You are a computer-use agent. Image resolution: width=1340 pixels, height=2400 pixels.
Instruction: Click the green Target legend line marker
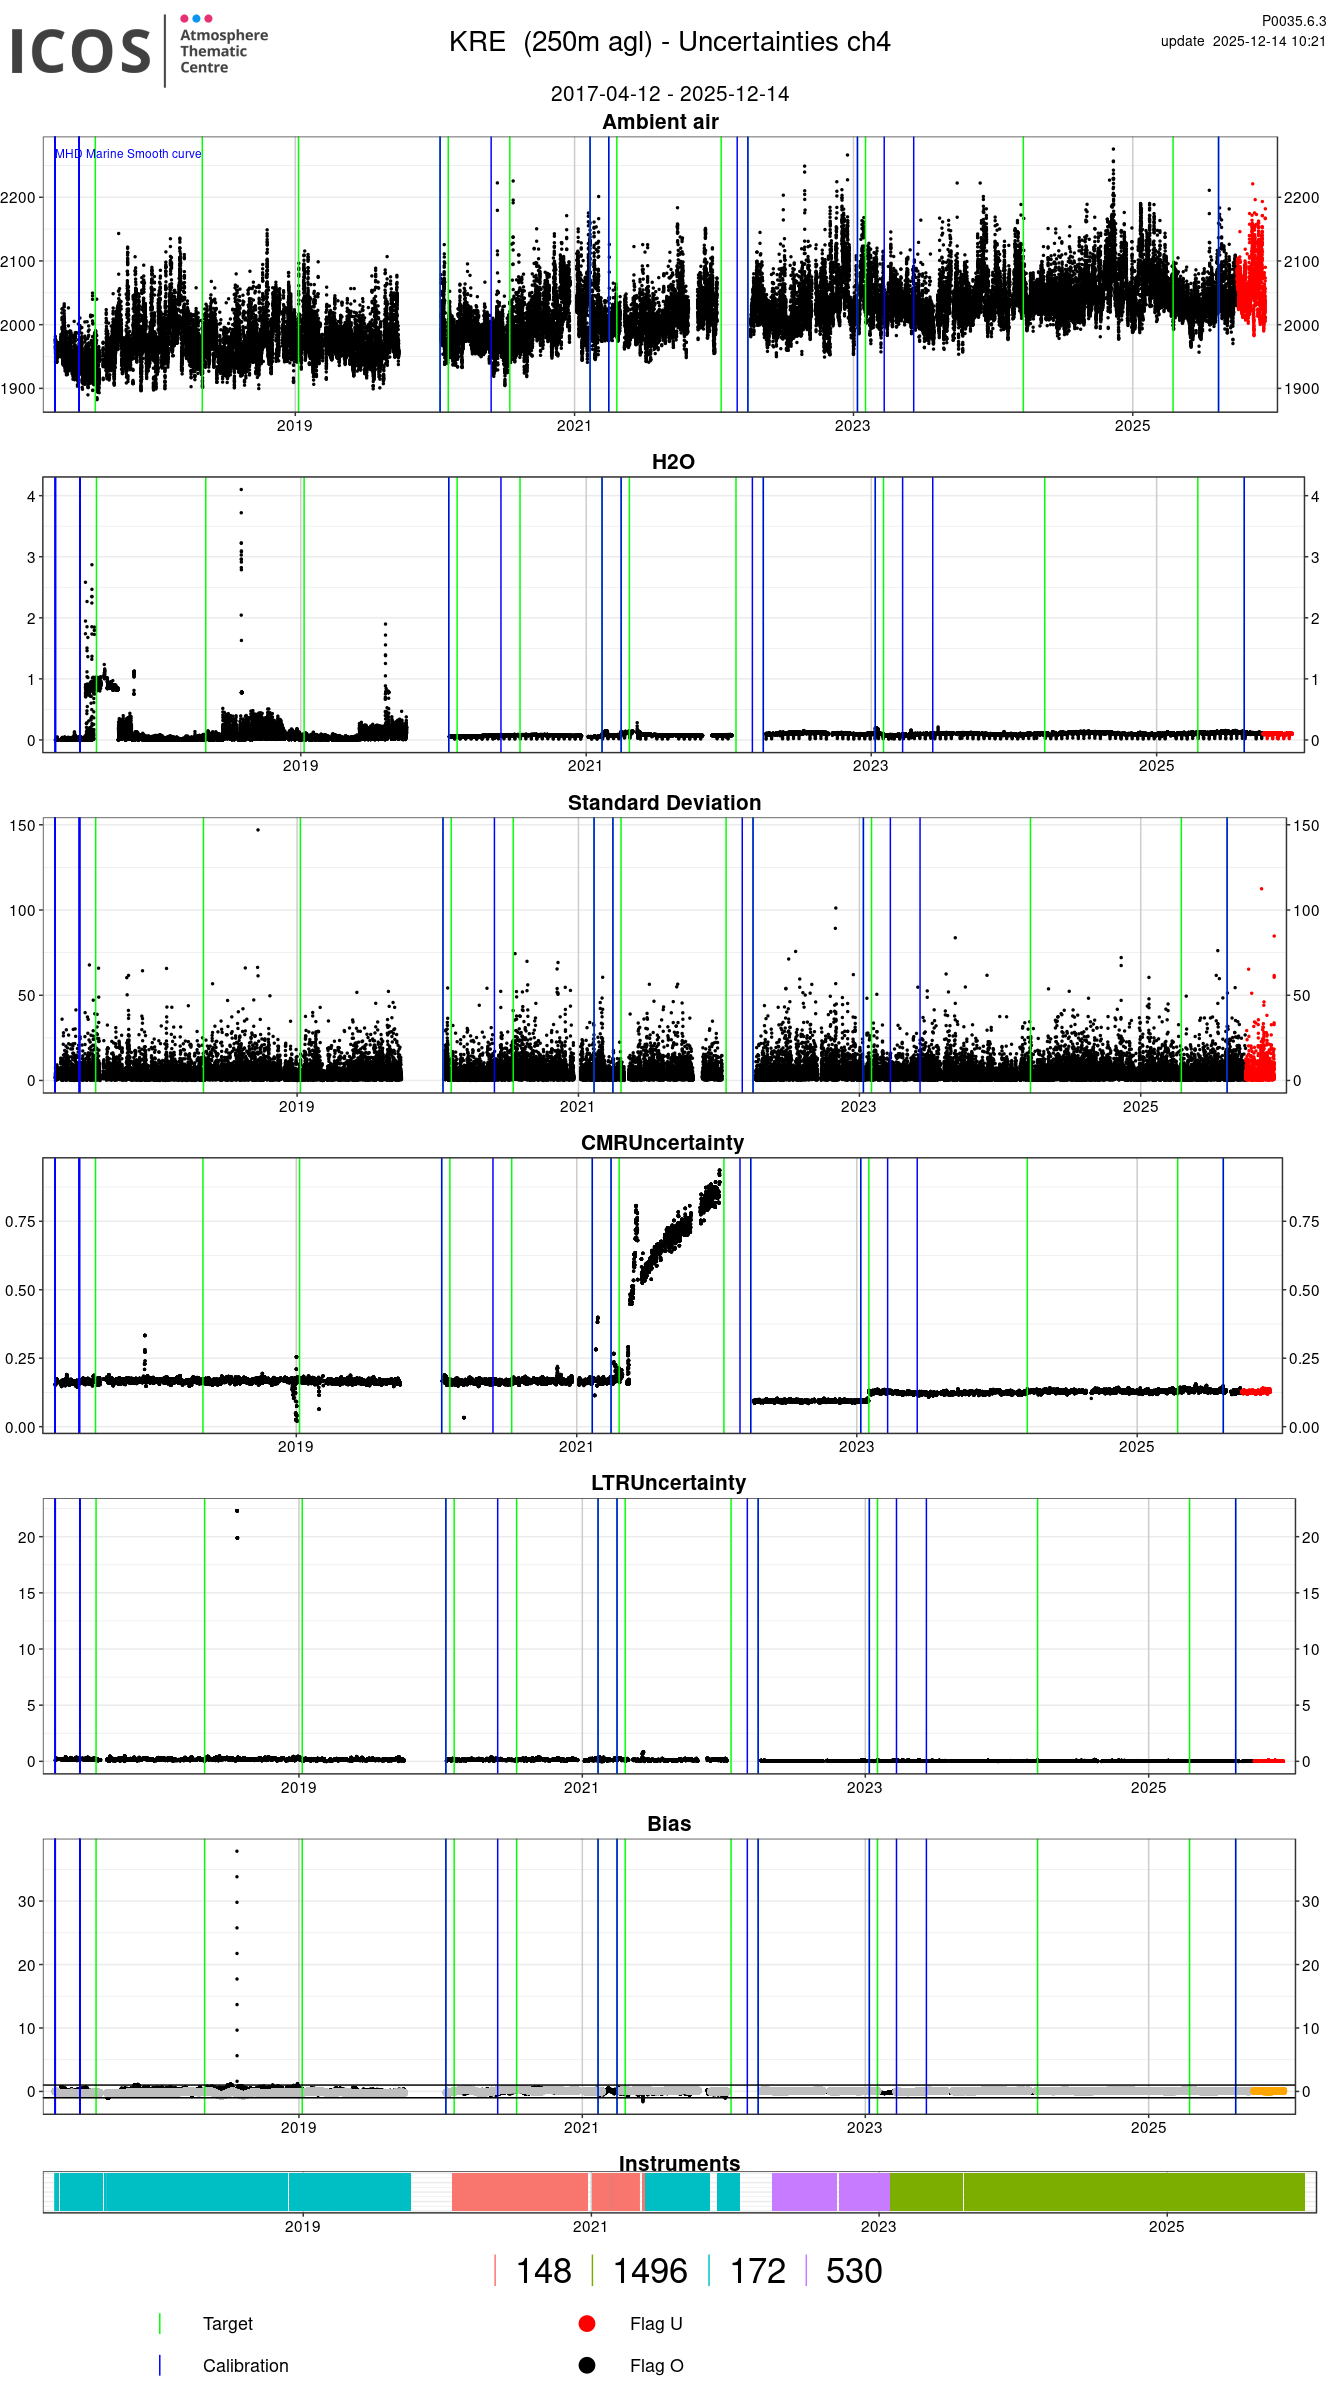point(160,2323)
